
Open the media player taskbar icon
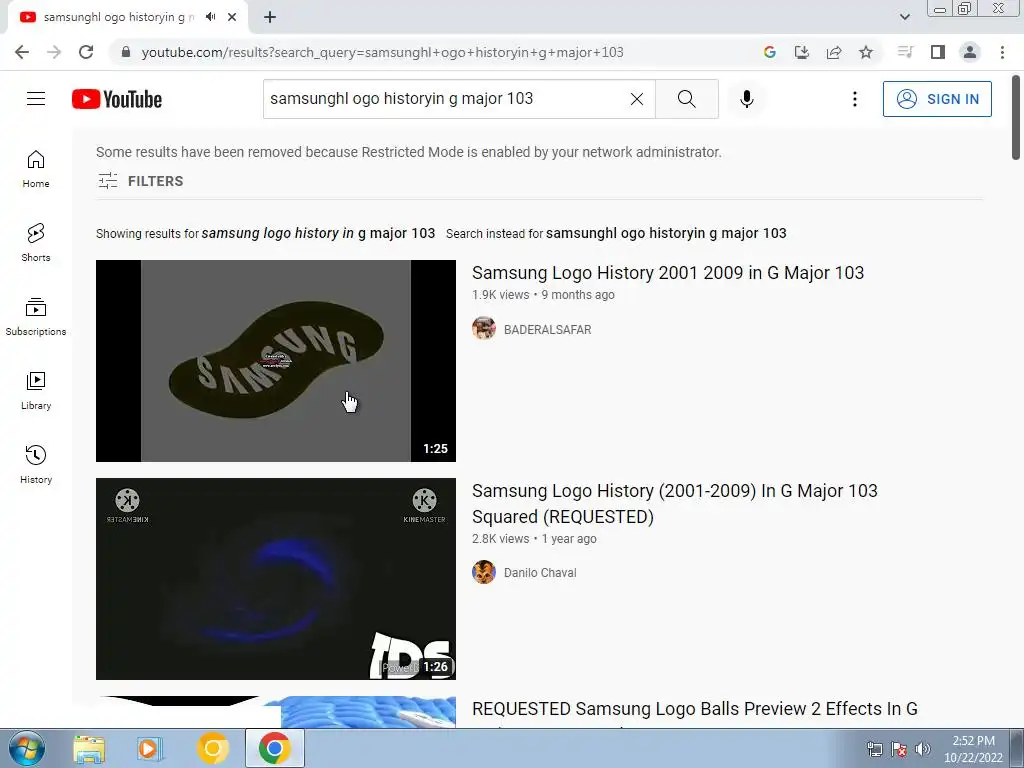[149, 748]
